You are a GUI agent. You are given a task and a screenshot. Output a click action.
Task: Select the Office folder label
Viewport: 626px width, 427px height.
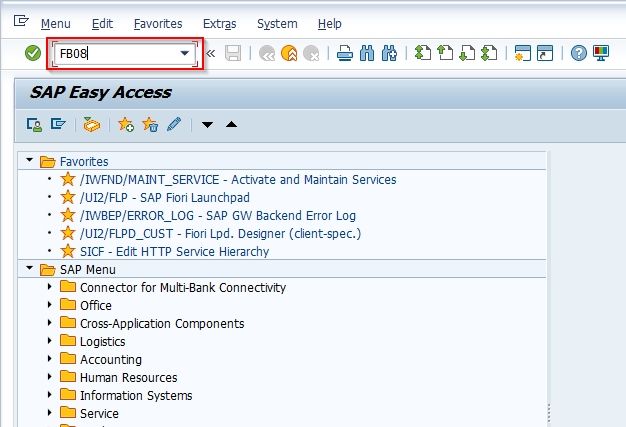(96, 305)
